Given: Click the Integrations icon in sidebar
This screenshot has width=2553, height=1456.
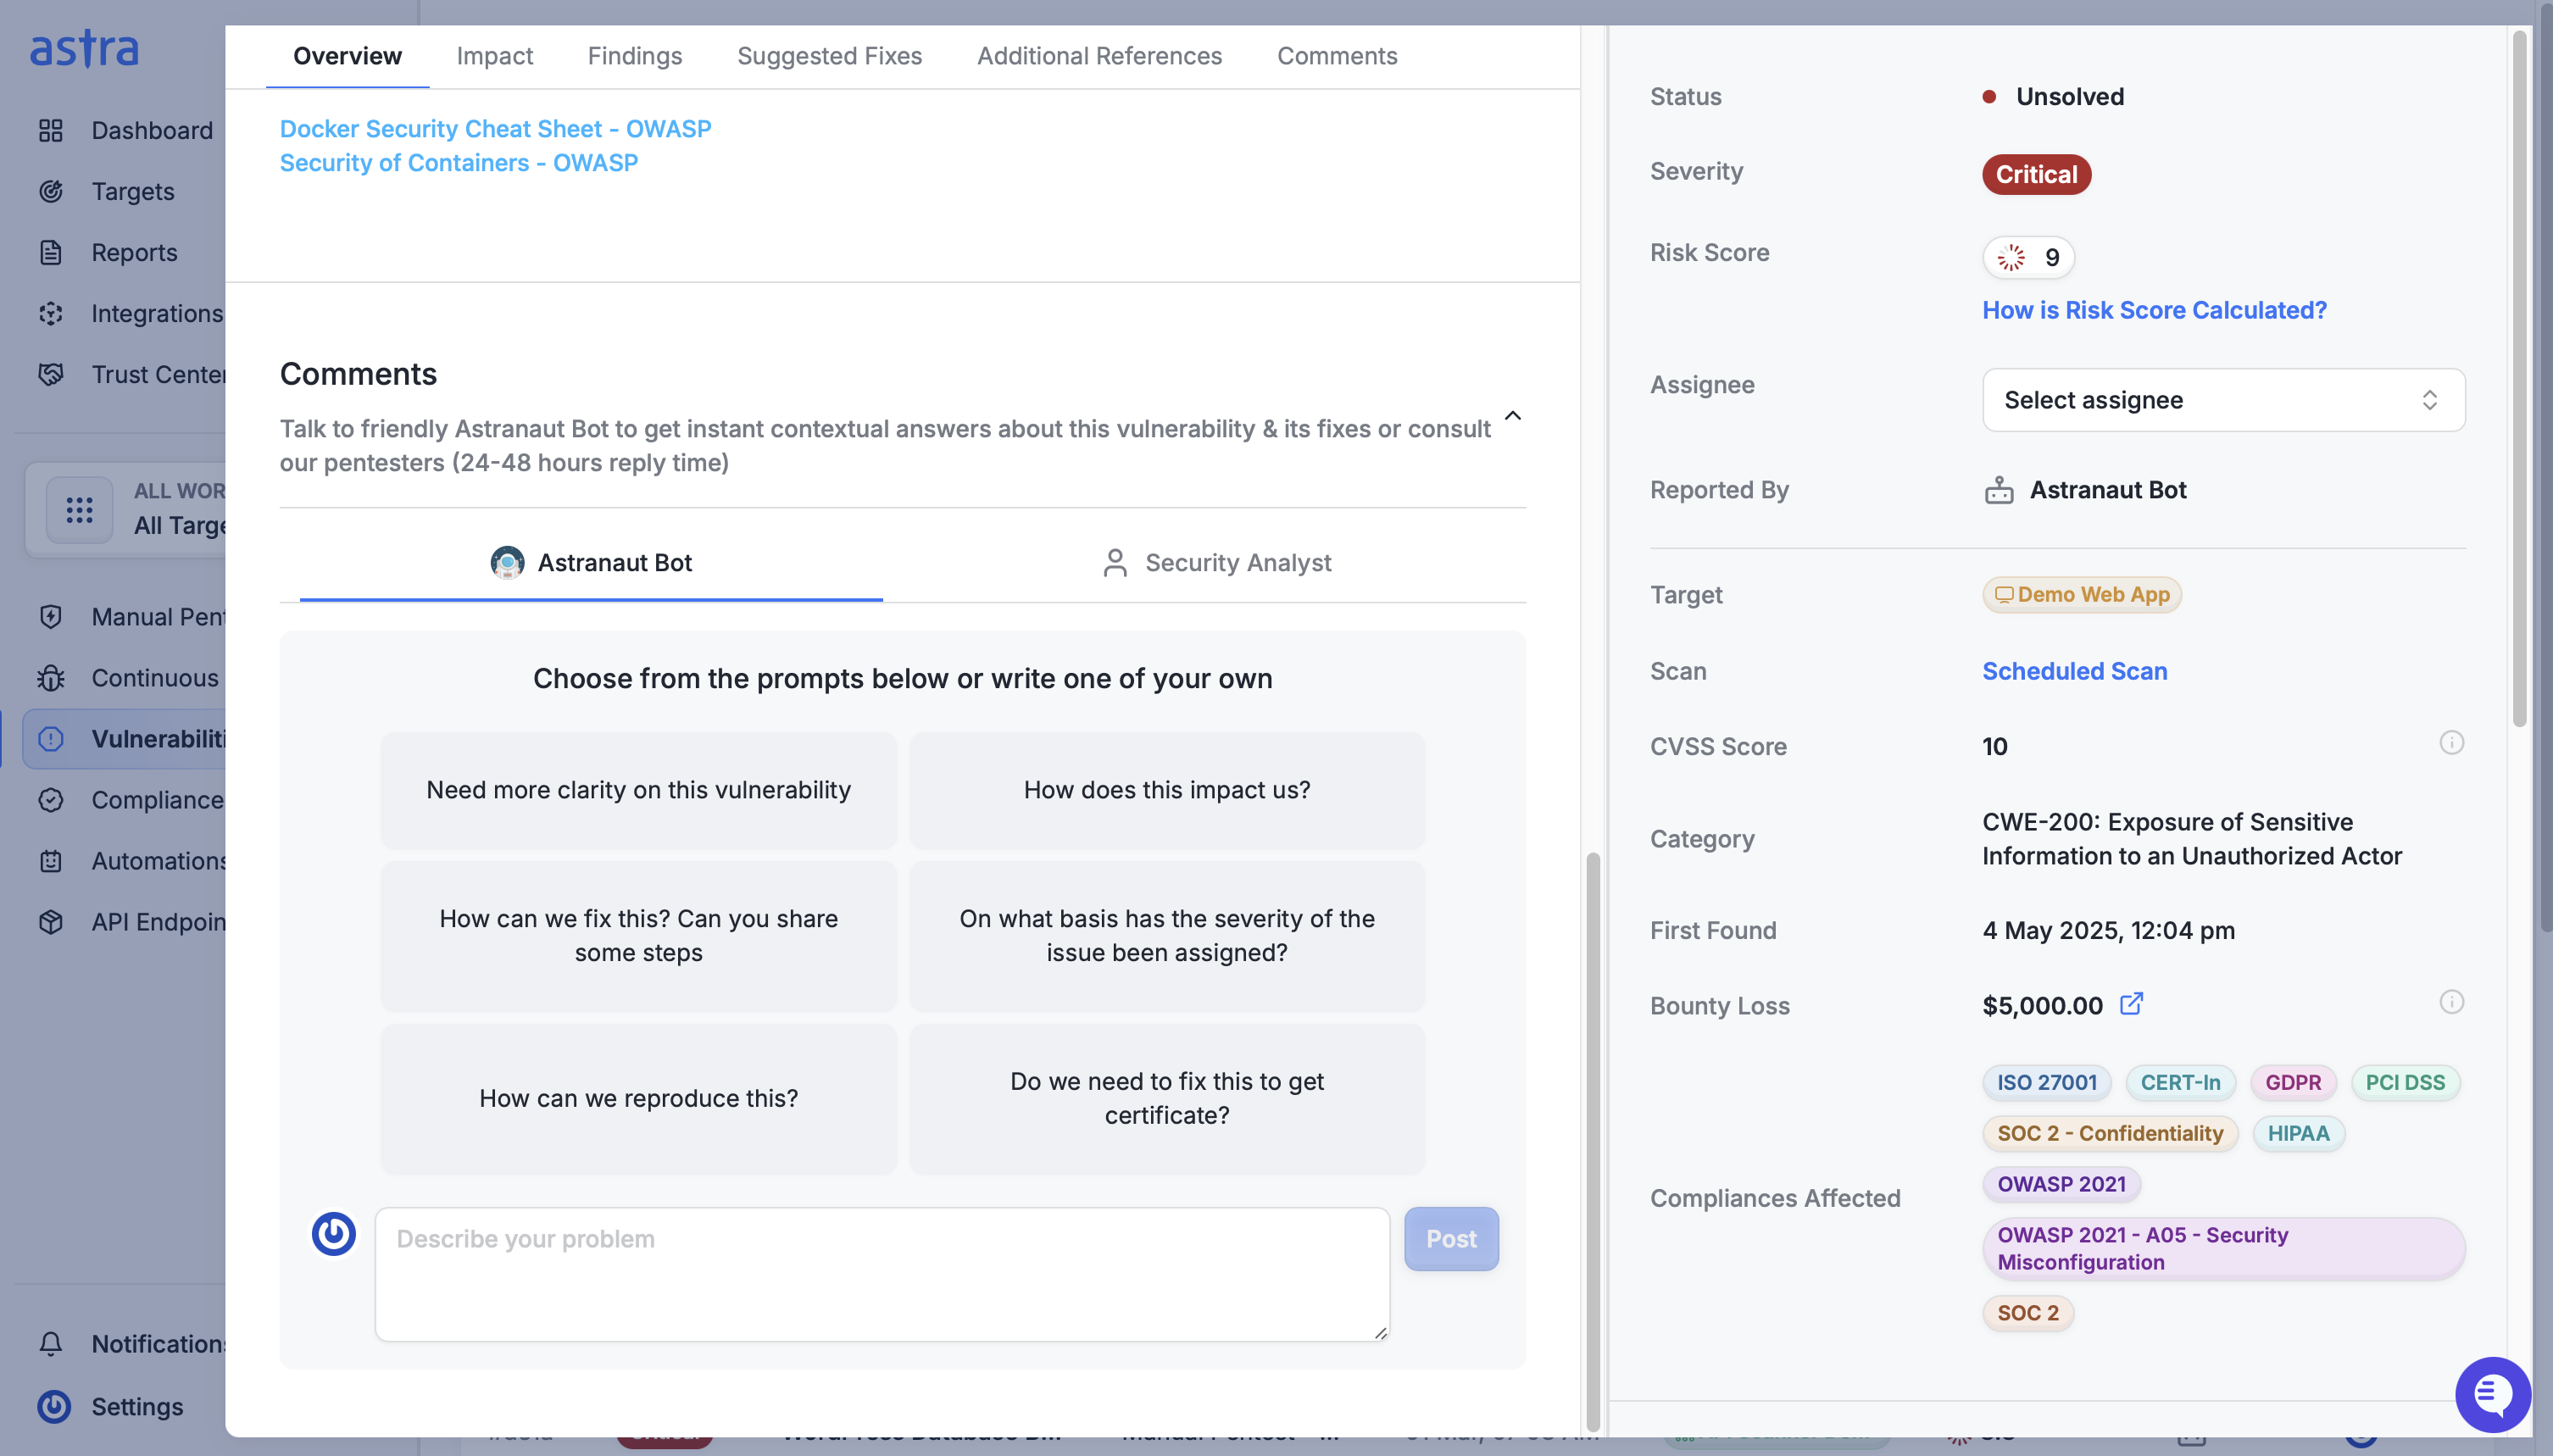Looking at the screenshot, I should pyautogui.click(x=51, y=313).
